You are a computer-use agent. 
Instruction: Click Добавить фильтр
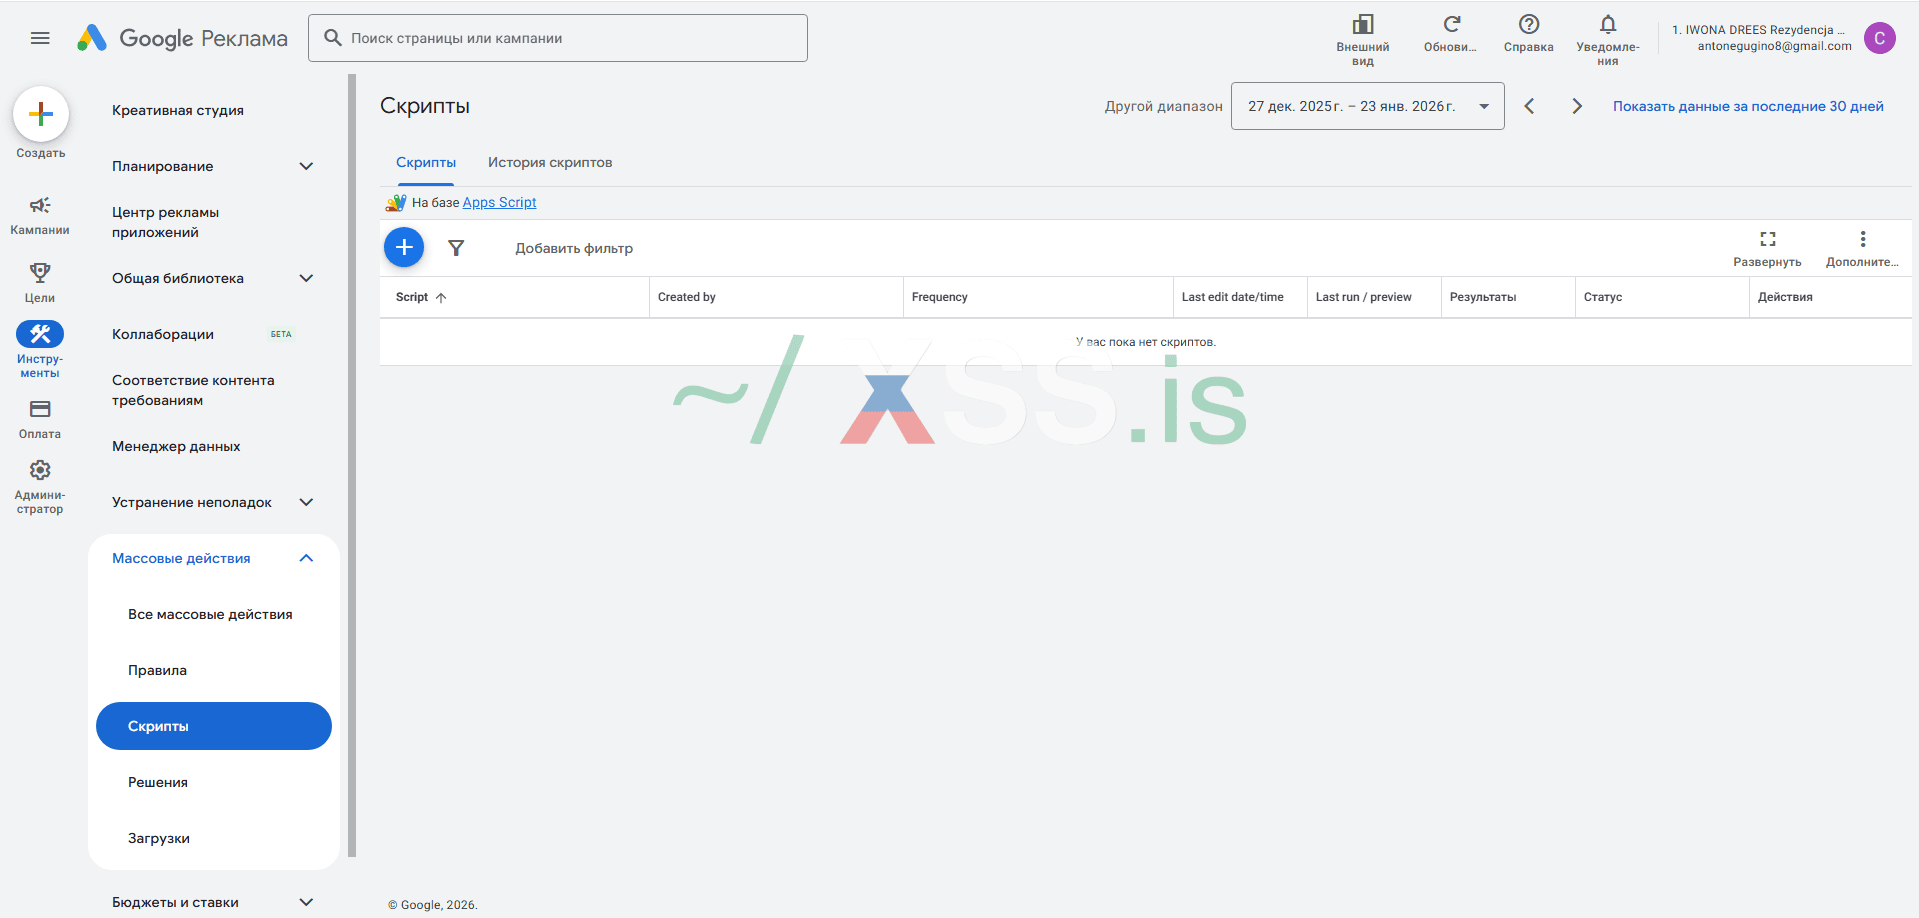click(574, 248)
